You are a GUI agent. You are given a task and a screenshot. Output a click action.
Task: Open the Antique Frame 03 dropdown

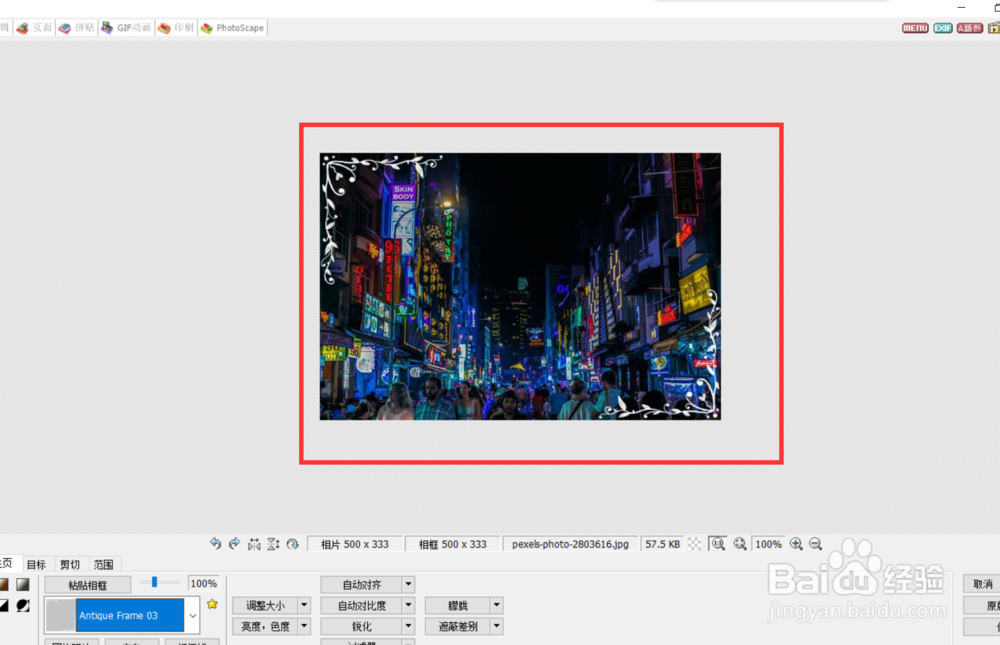pos(193,615)
